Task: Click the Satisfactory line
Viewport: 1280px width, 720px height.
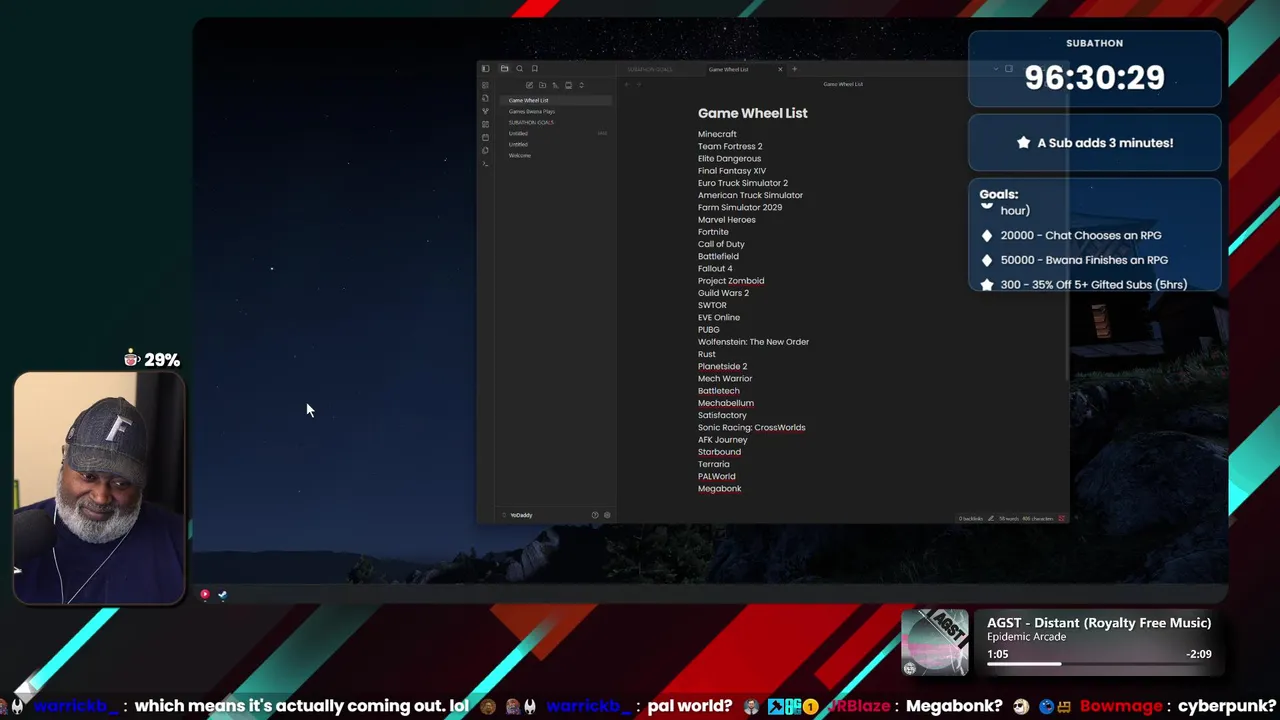Action: pyautogui.click(x=722, y=415)
